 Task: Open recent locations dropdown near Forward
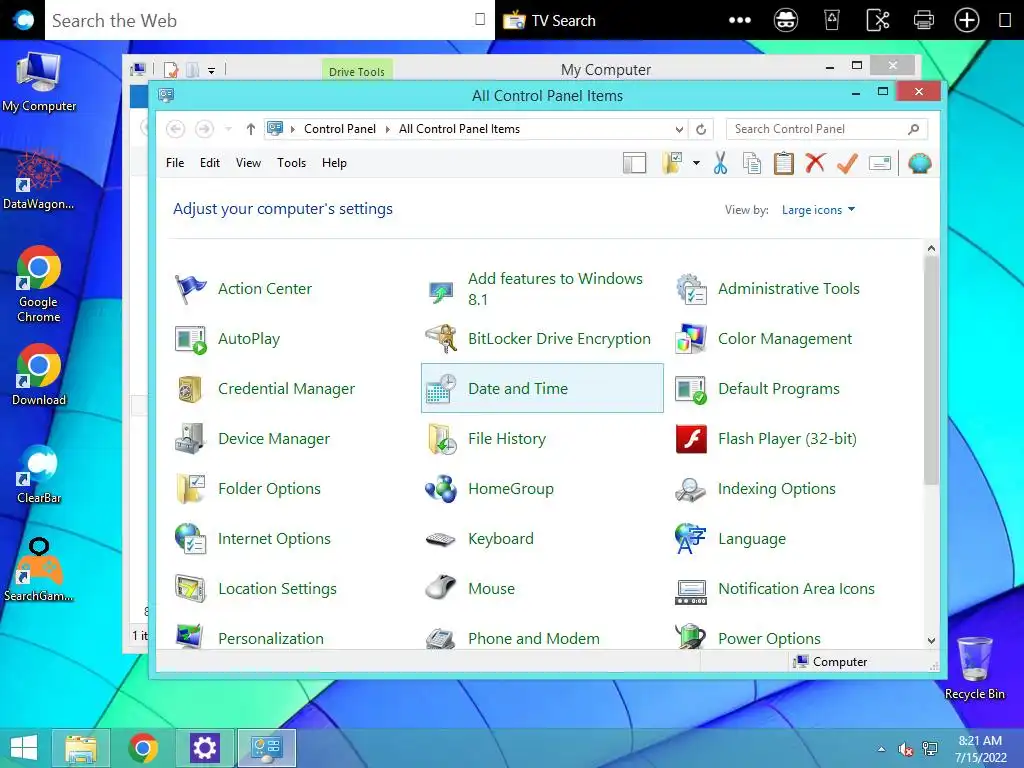click(229, 129)
